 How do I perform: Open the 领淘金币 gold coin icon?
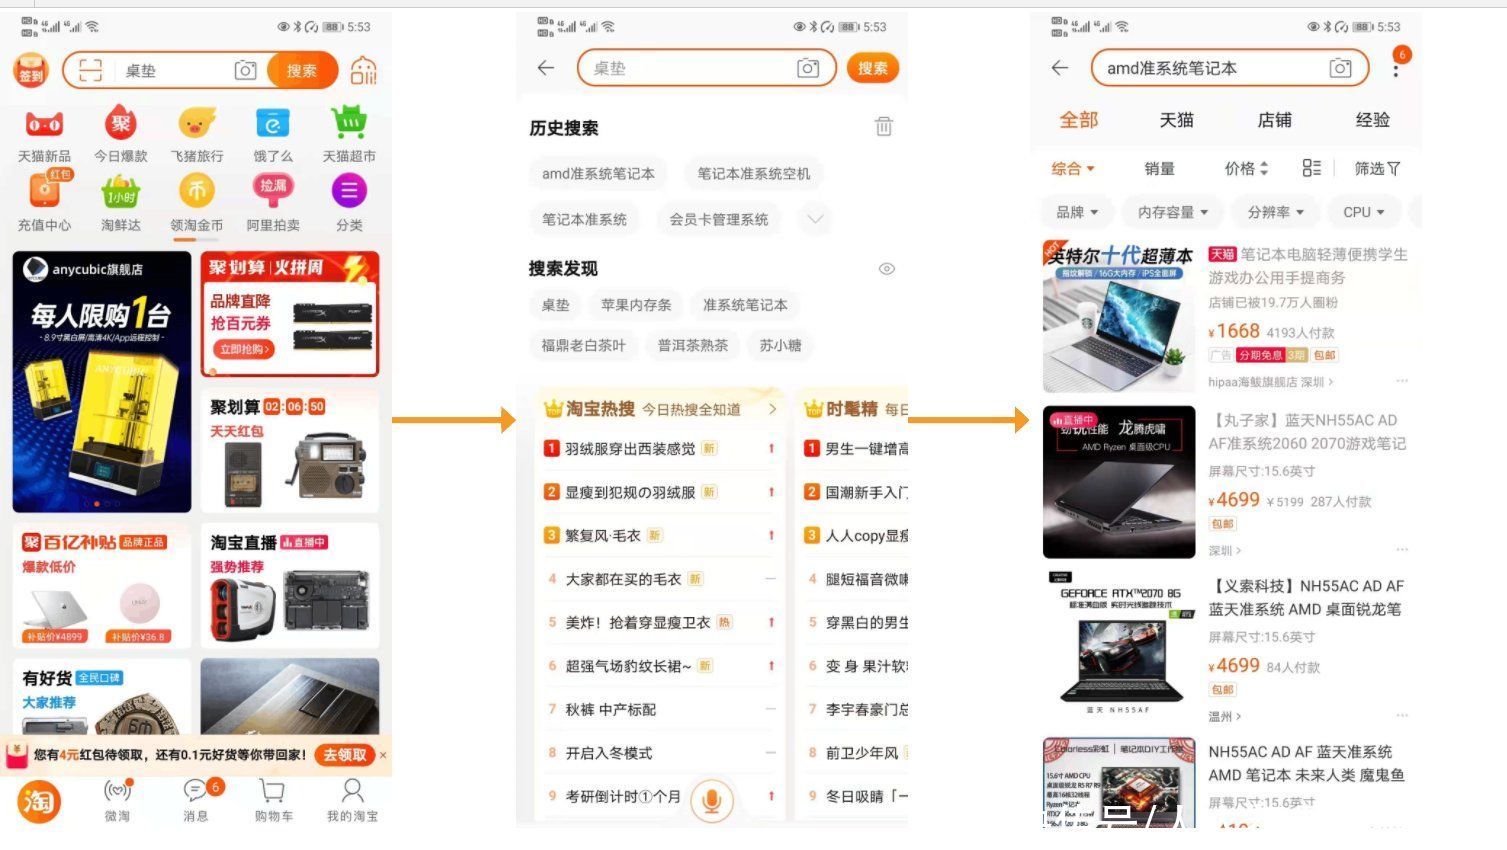(196, 191)
